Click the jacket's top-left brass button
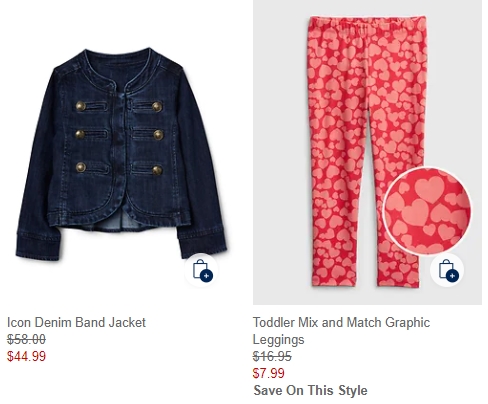Viewport: 488px width, 404px height. pyautogui.click(x=81, y=106)
